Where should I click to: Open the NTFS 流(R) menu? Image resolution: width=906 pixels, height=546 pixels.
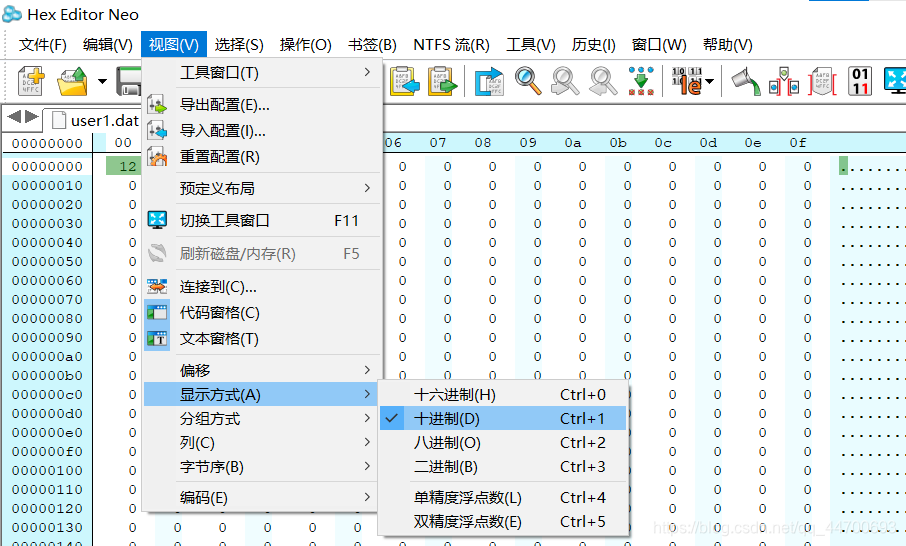point(451,44)
